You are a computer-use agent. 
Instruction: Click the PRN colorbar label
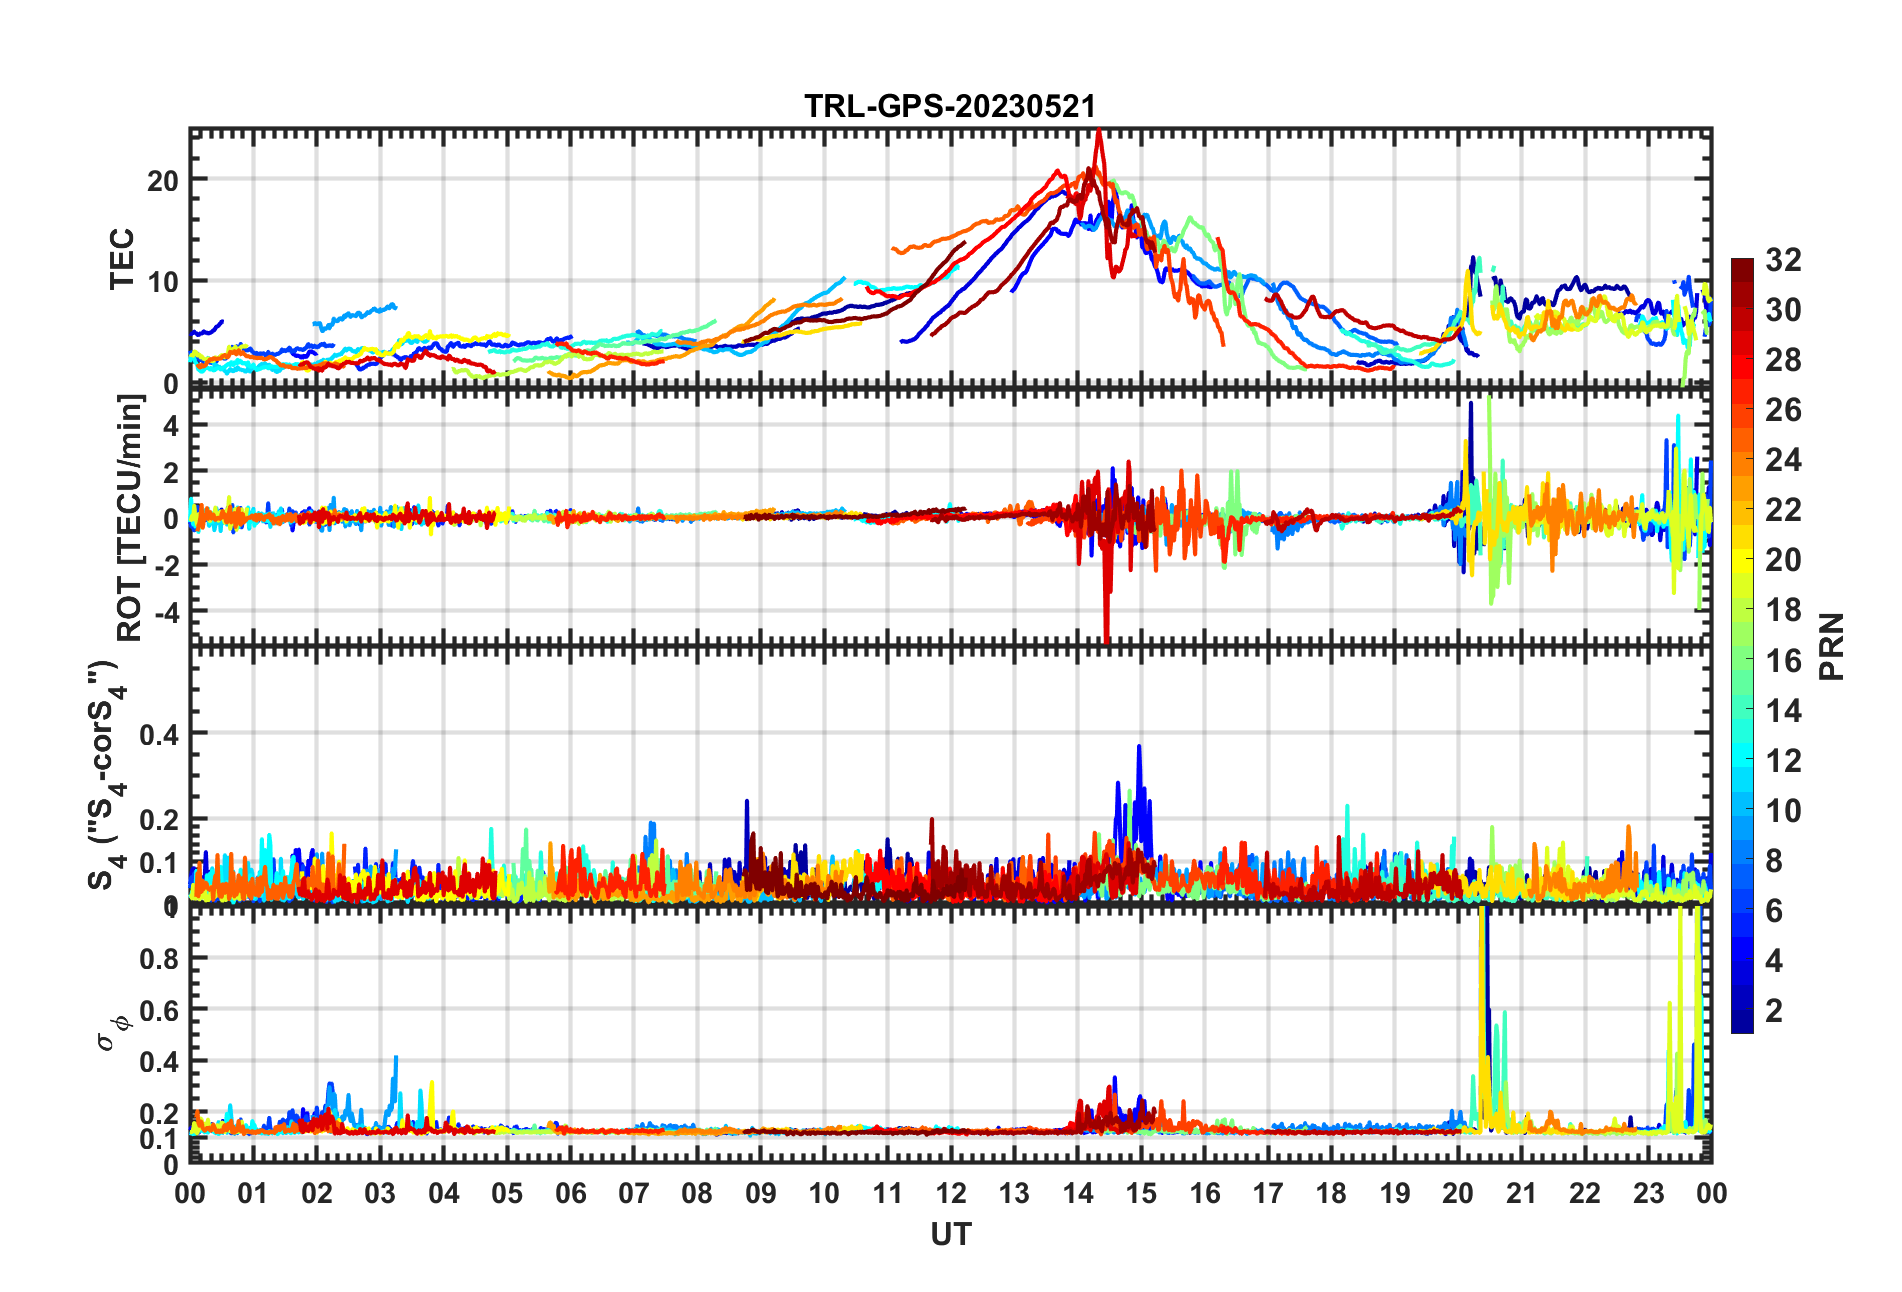1831,647
